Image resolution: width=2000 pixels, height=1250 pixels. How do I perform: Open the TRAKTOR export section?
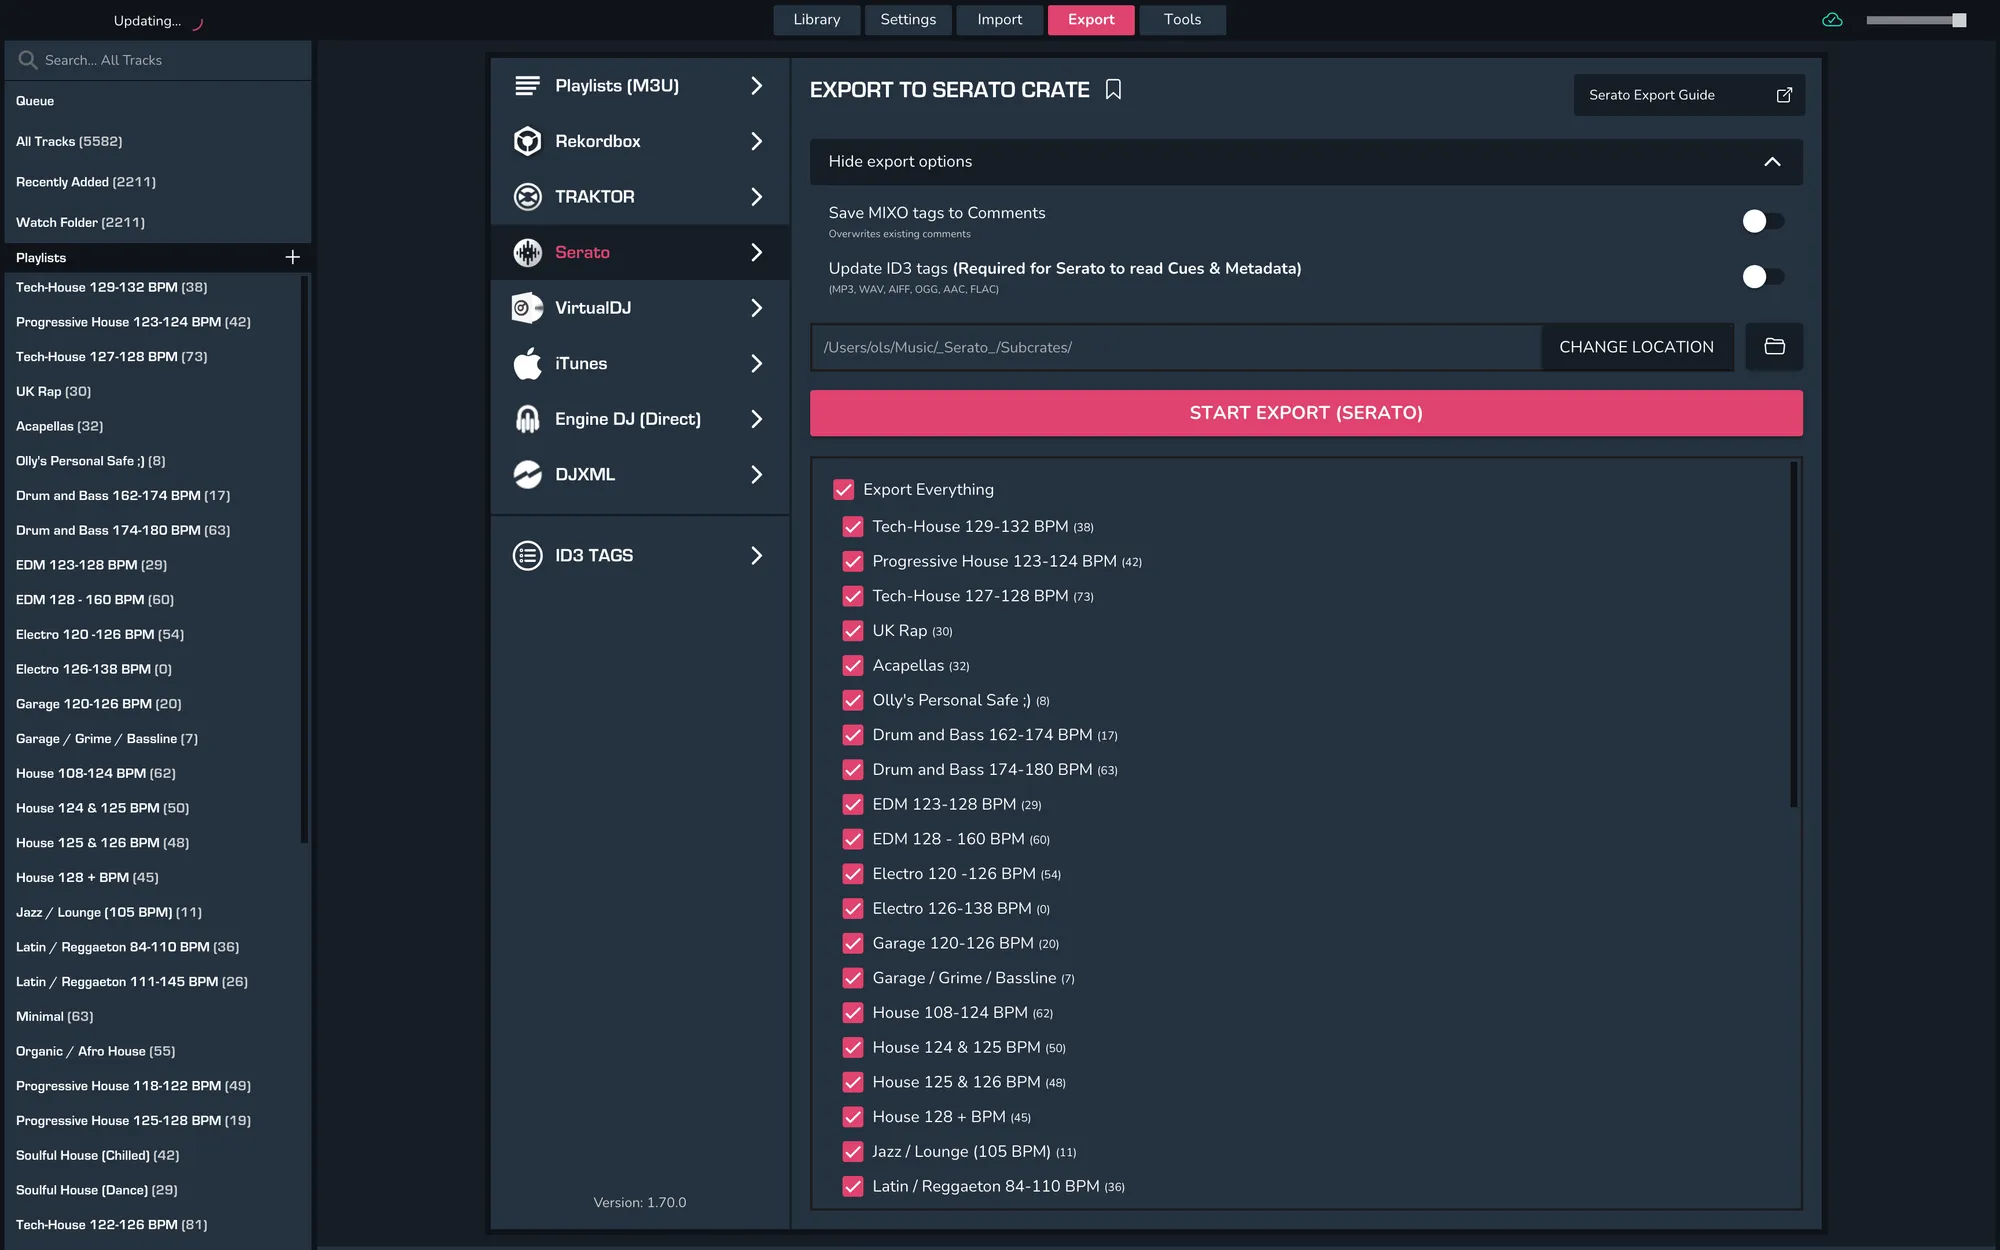click(640, 196)
